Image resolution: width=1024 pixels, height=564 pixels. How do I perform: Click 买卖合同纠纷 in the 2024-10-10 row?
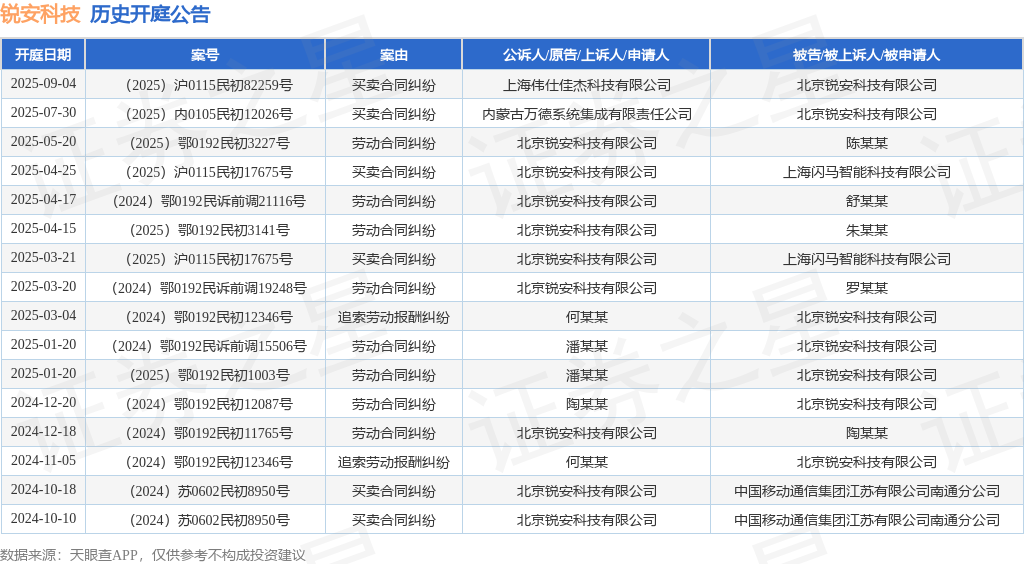pyautogui.click(x=394, y=520)
